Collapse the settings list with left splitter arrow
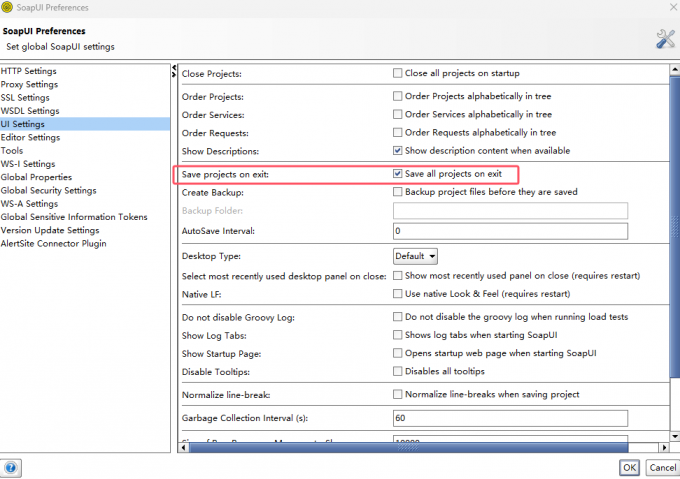 [174, 68]
